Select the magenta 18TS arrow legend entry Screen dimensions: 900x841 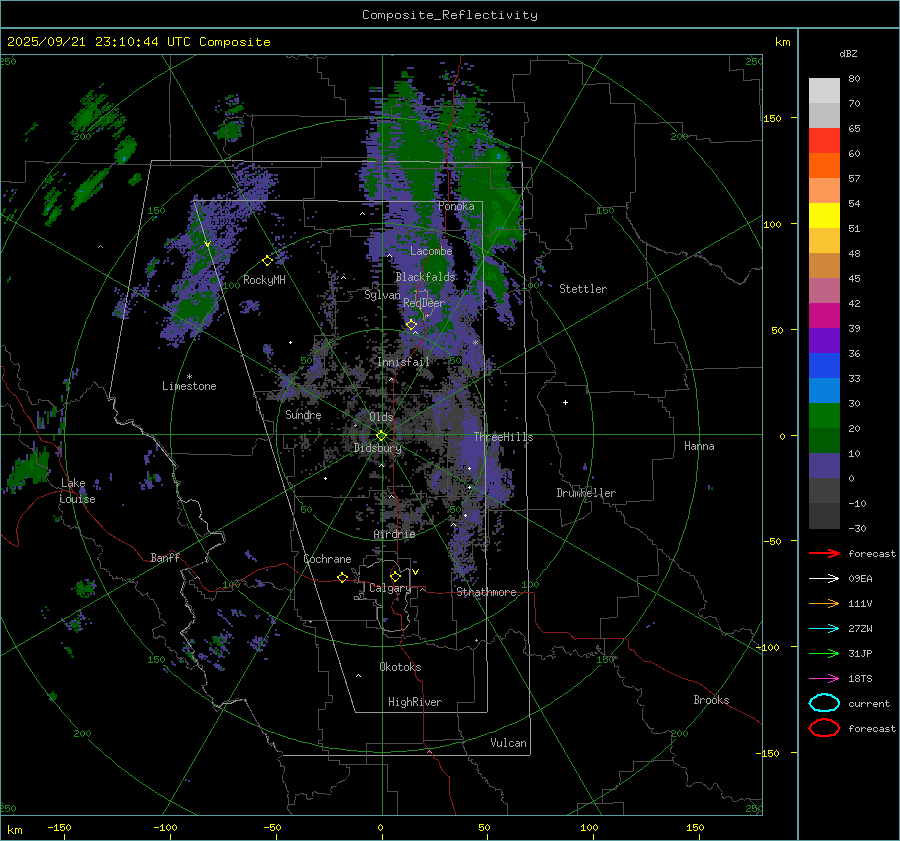824,678
